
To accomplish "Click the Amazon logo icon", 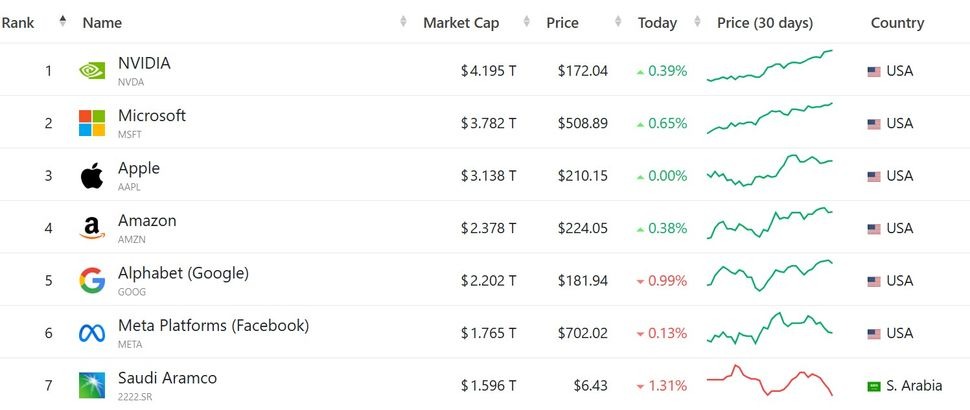I will (92, 229).
